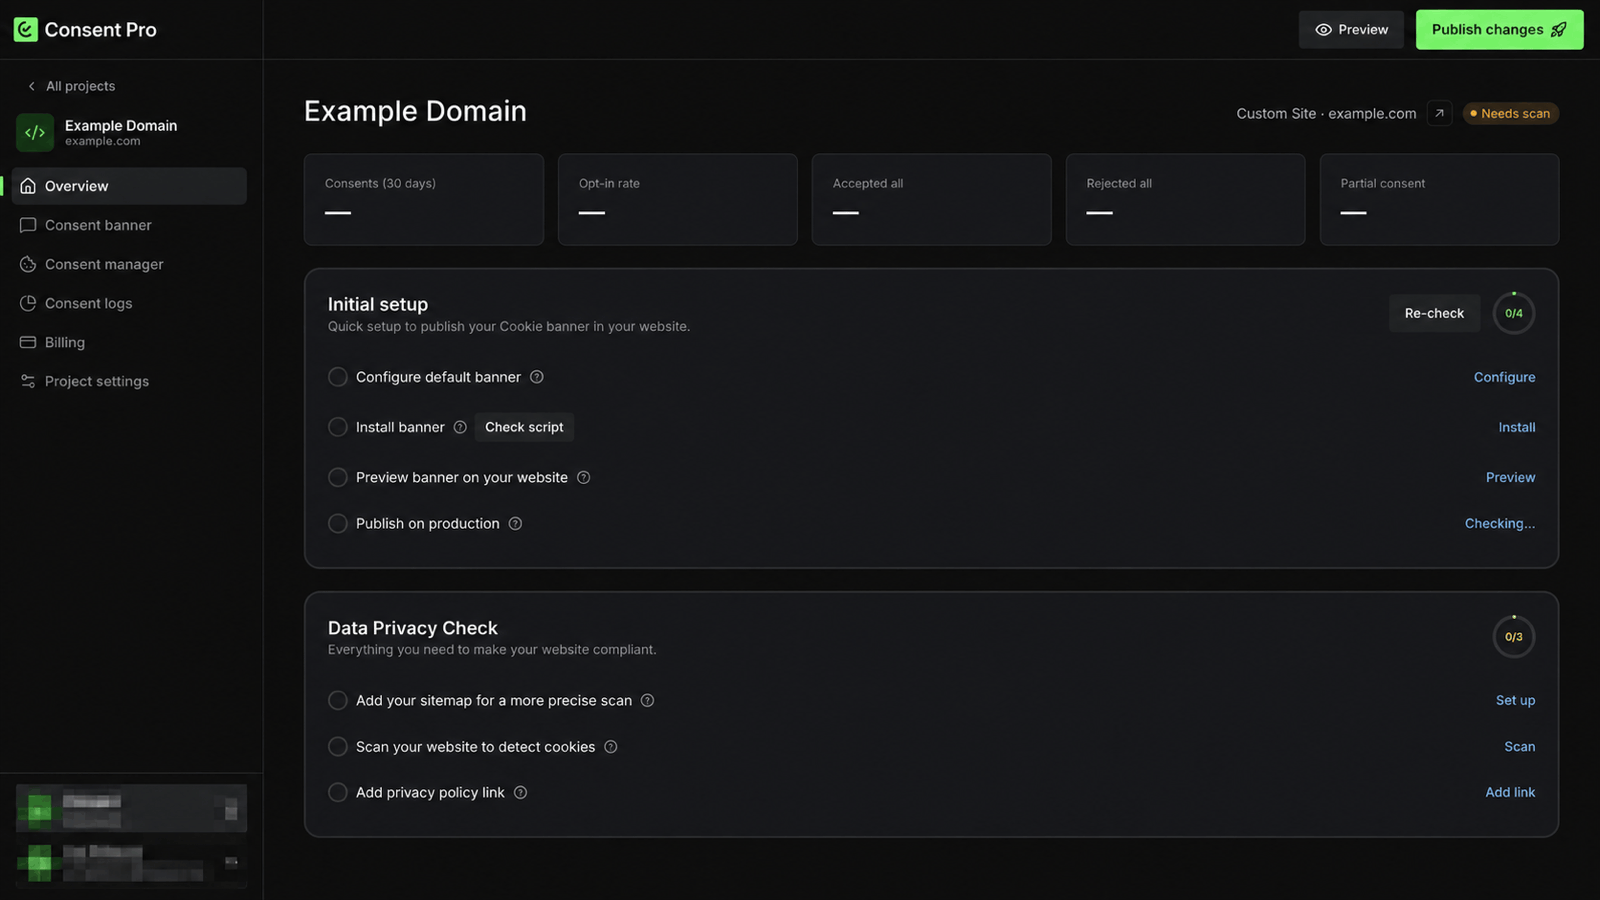This screenshot has height=900, width=1600.
Task: Click the Set up link for sitemap
Action: click(x=1515, y=701)
